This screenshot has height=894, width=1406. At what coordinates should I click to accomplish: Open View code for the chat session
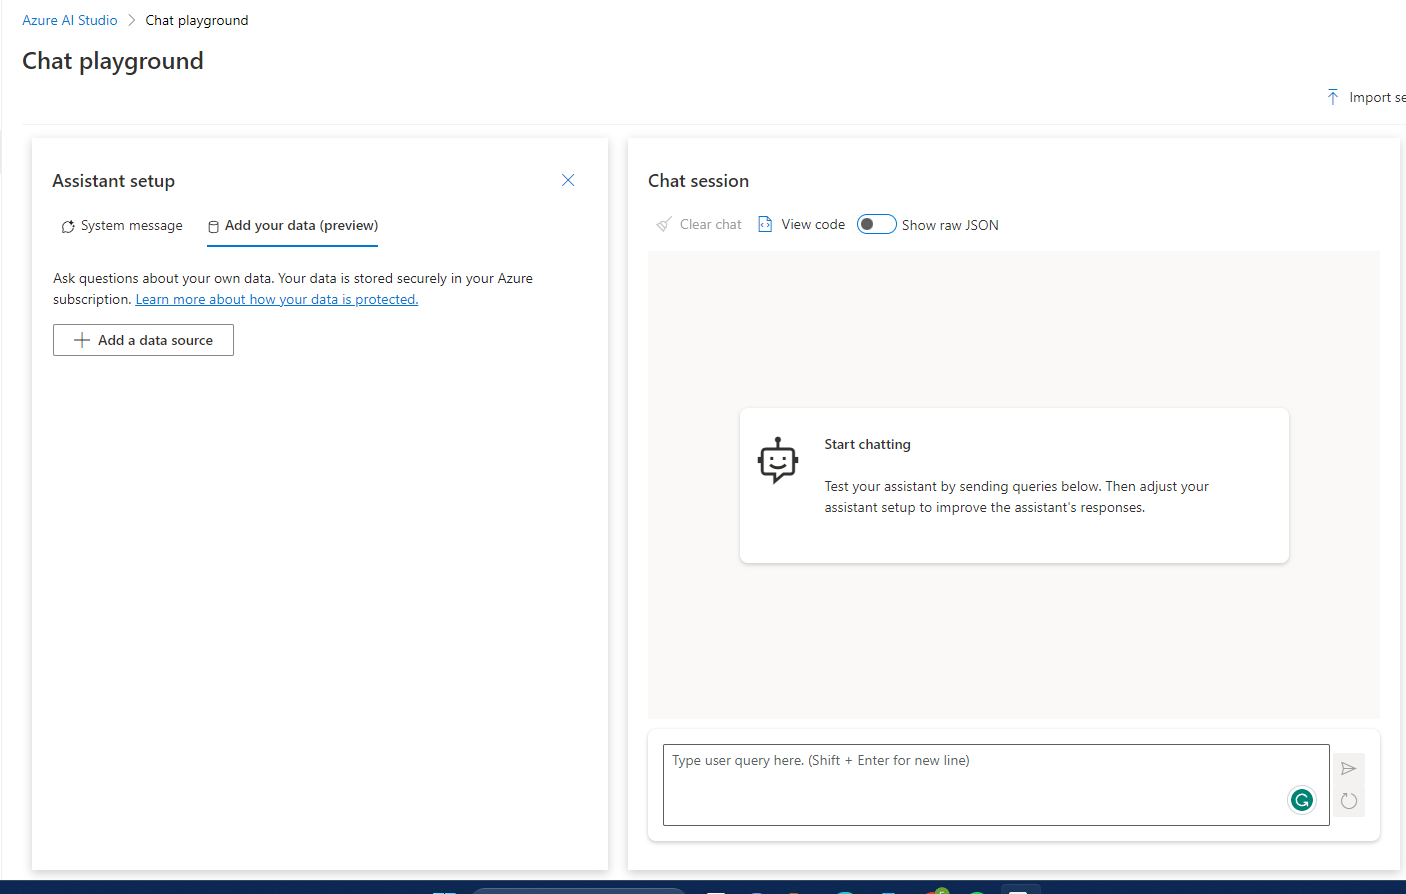pos(801,225)
